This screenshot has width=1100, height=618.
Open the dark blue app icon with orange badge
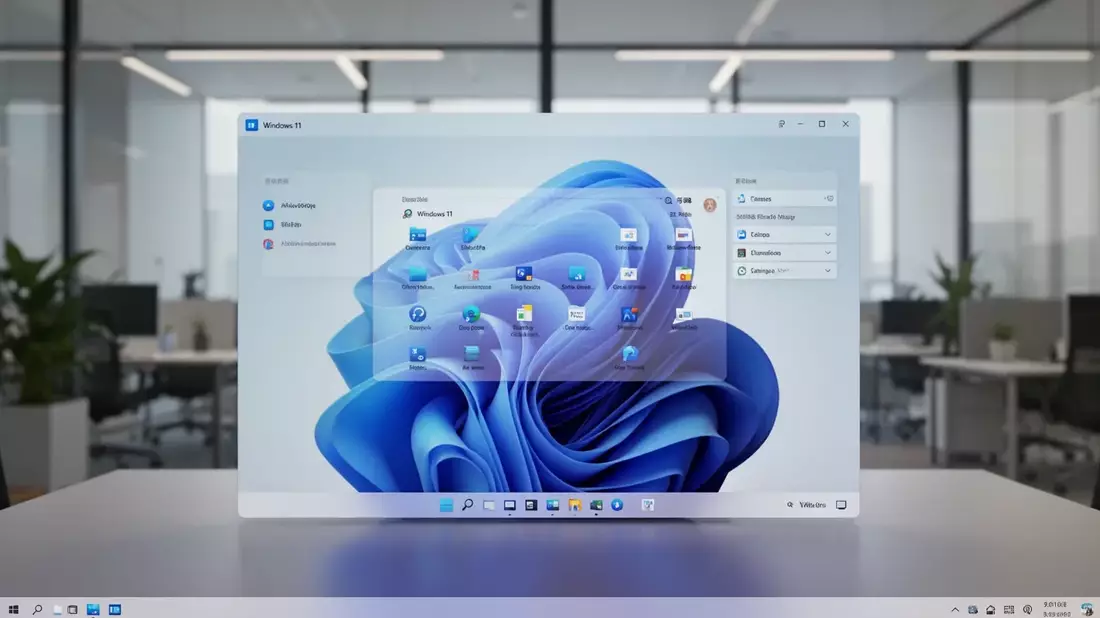[524, 274]
